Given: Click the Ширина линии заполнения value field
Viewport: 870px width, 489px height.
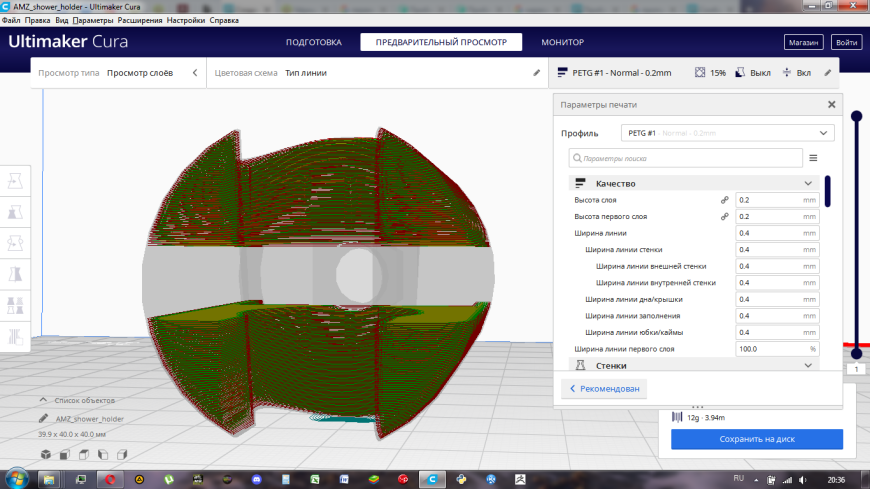Looking at the screenshot, I should pos(777,316).
